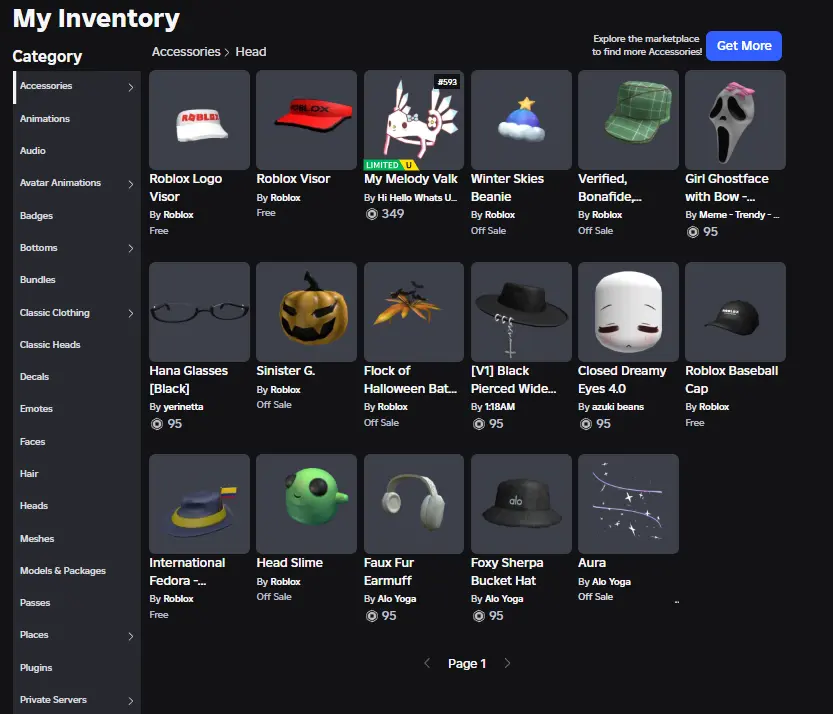
Task: Expand the Avatar Animations submenu chevron
Action: [131, 184]
